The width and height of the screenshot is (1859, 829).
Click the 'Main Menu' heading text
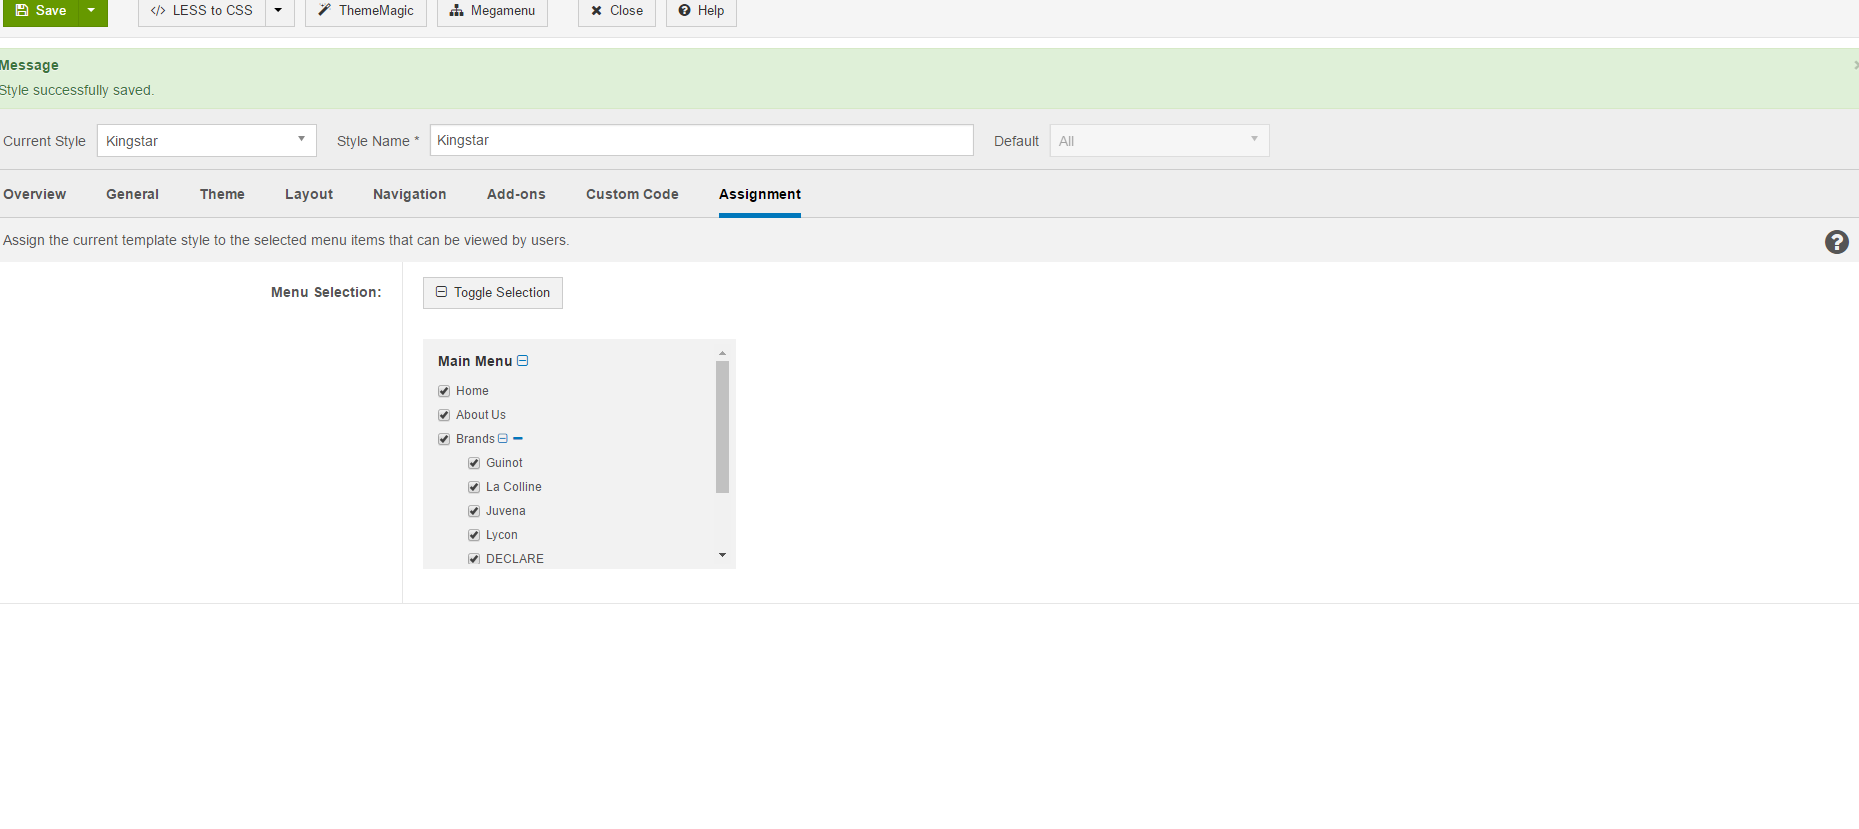(x=475, y=361)
